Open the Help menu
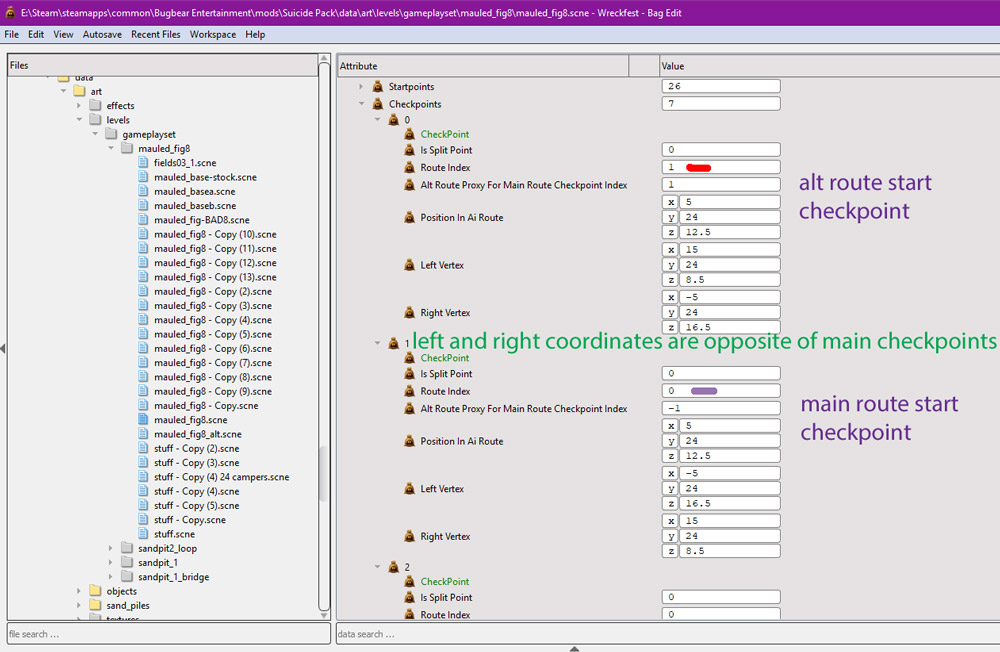The width and height of the screenshot is (1000, 652). (255, 34)
